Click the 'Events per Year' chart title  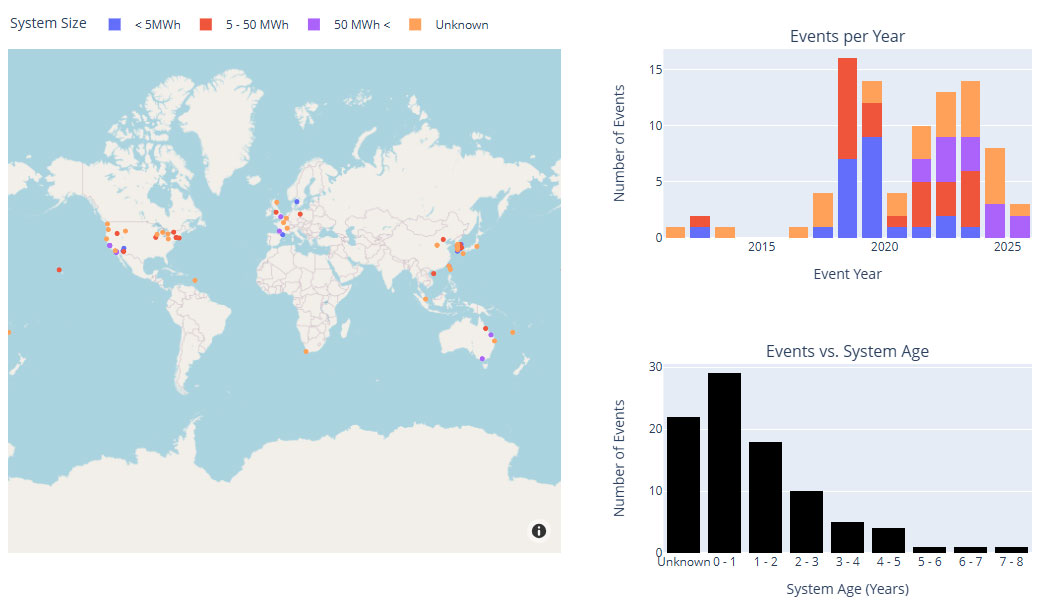click(x=847, y=37)
